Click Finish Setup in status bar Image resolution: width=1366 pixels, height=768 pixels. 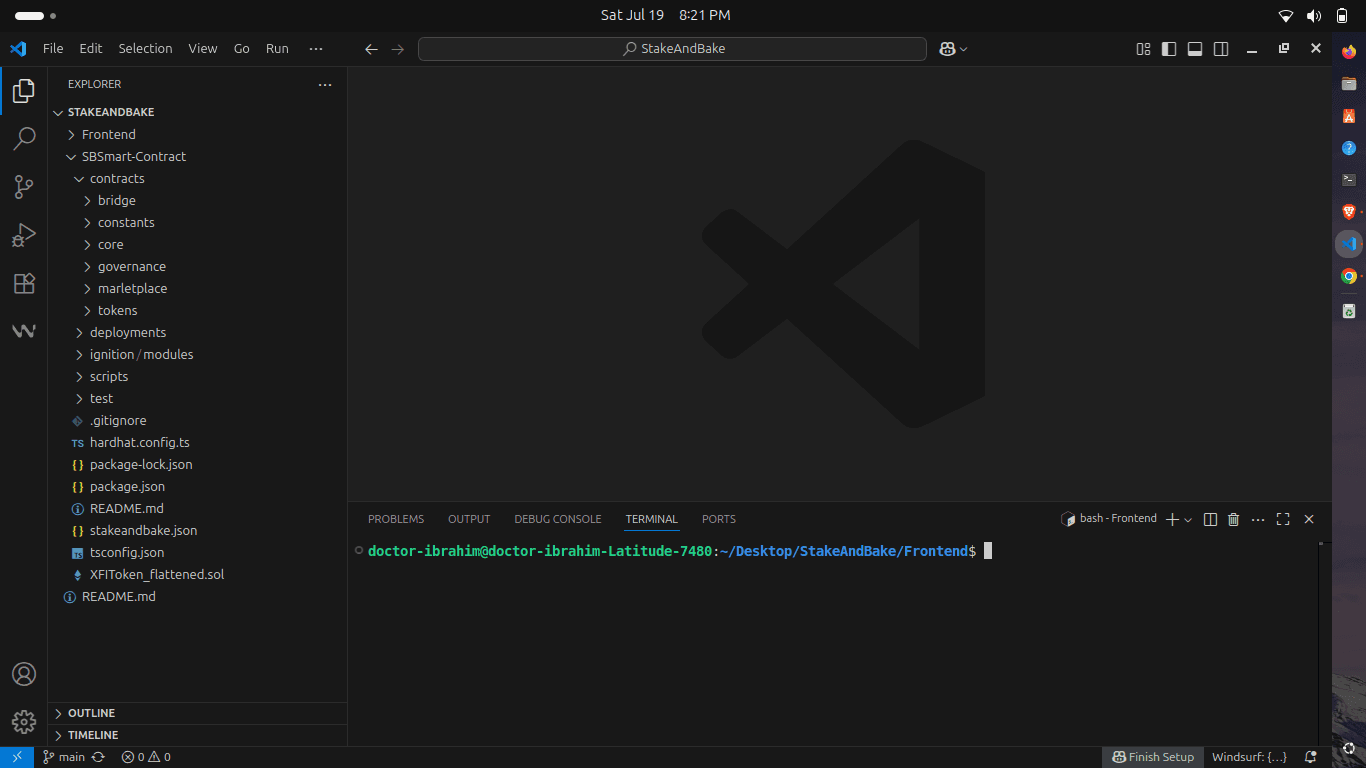[x=1153, y=757]
